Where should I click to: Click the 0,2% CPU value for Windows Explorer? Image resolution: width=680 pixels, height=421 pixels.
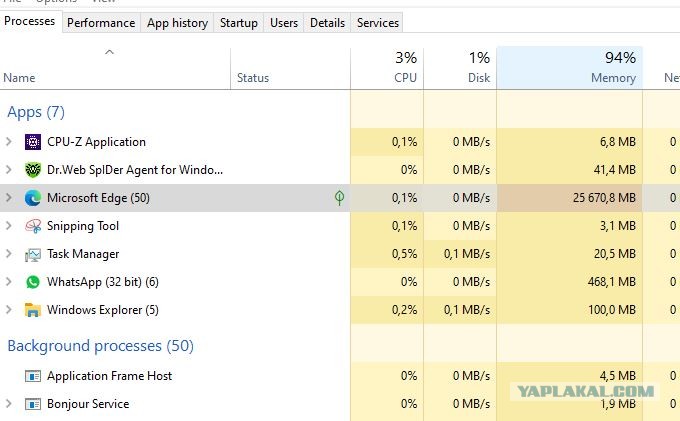pyautogui.click(x=404, y=310)
